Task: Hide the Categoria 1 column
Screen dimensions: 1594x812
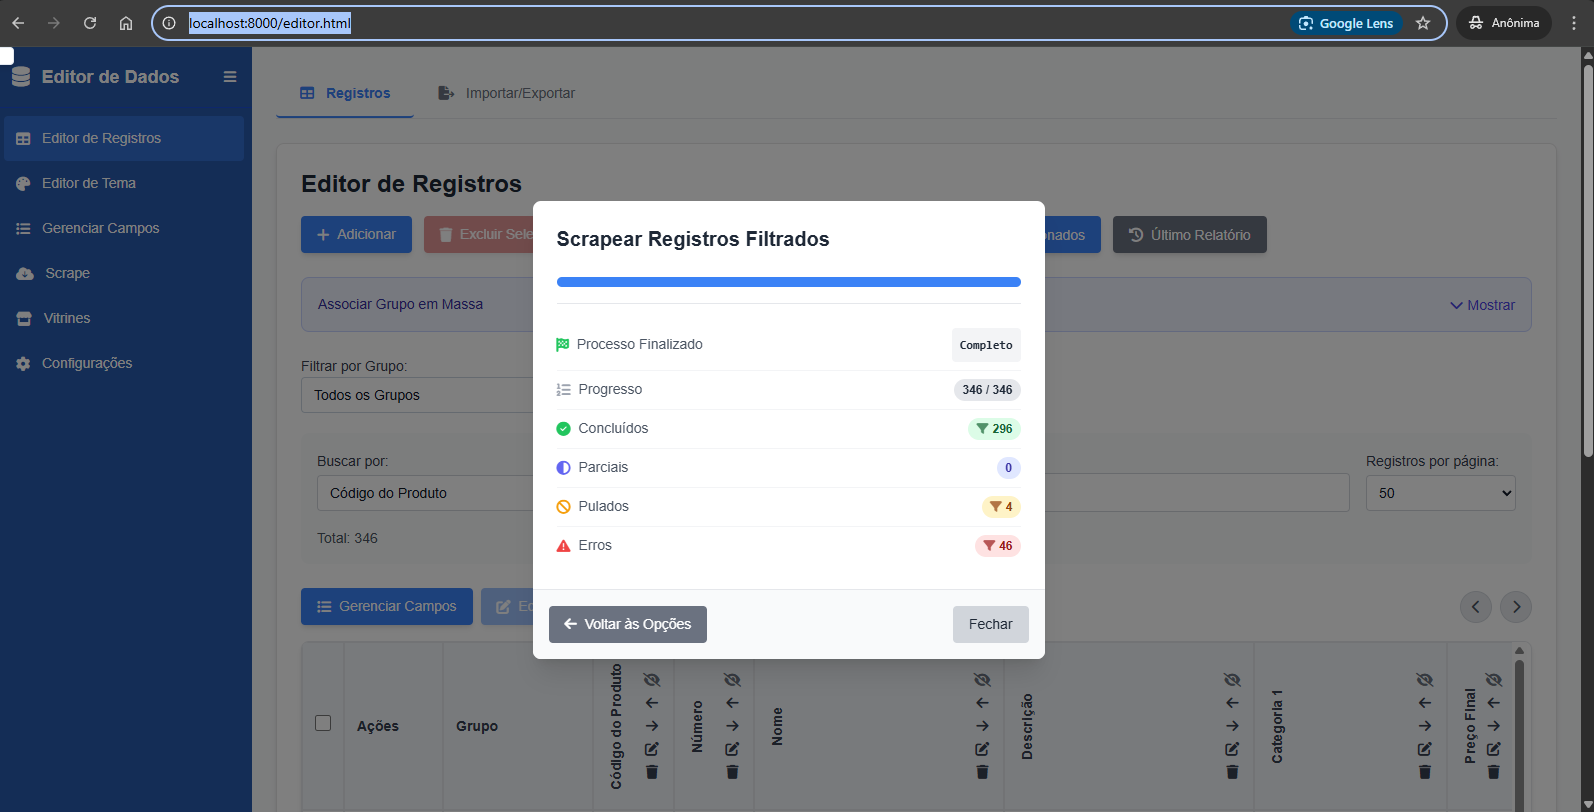Action: [x=1425, y=680]
